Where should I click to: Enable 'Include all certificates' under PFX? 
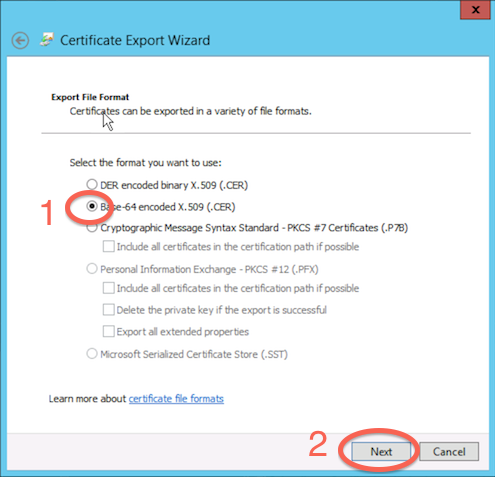pos(108,288)
